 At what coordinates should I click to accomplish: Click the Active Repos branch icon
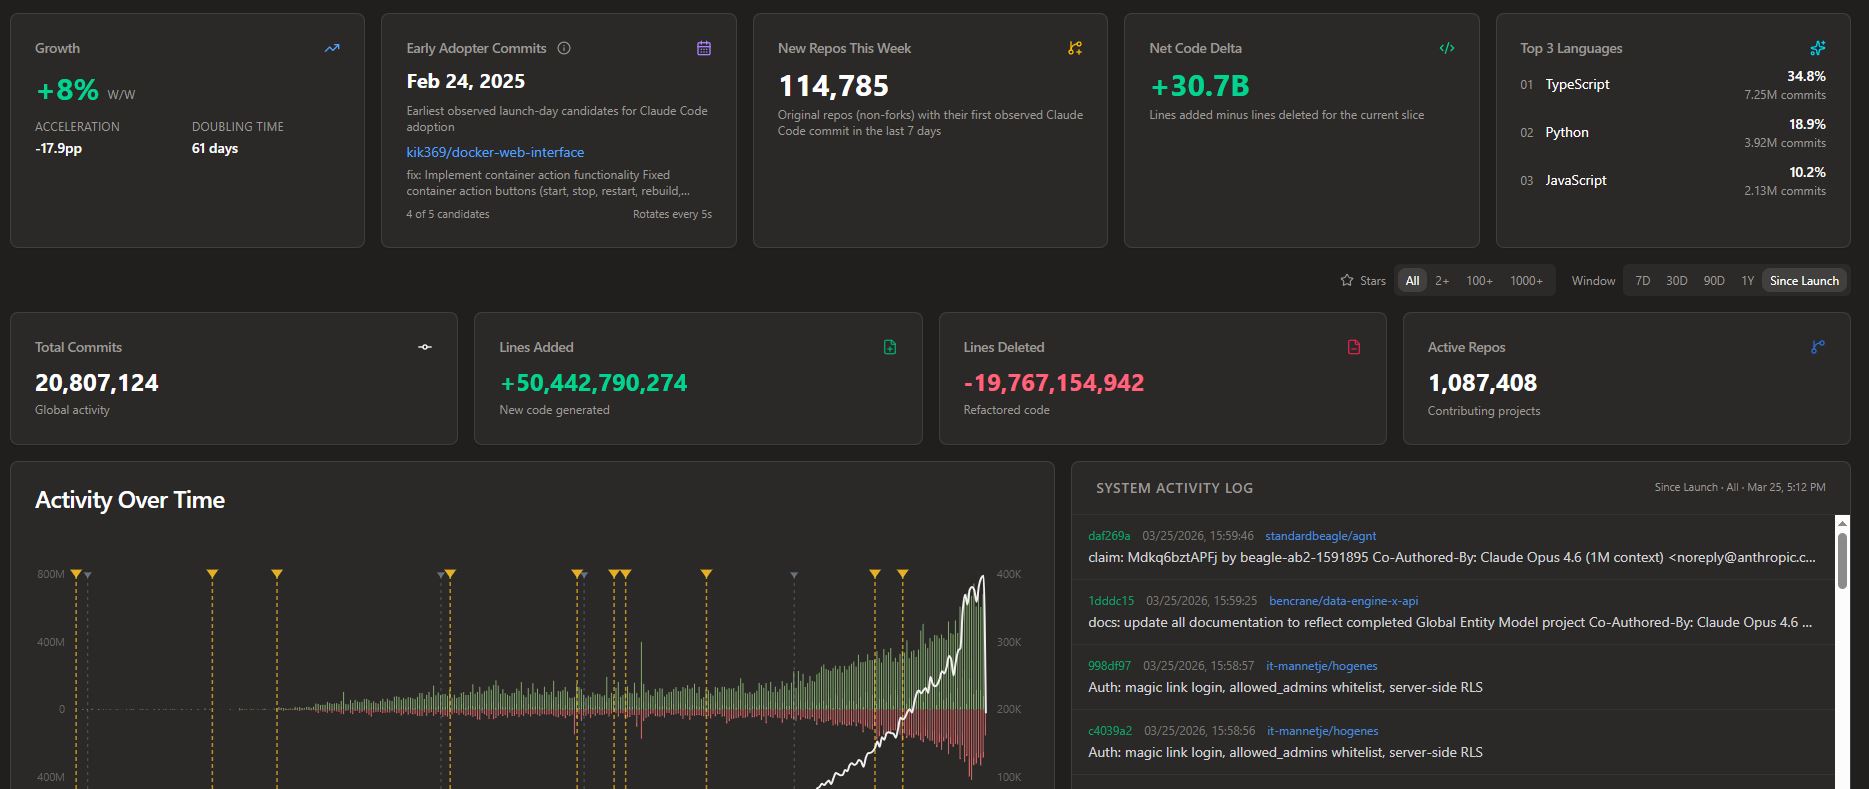coord(1817,347)
